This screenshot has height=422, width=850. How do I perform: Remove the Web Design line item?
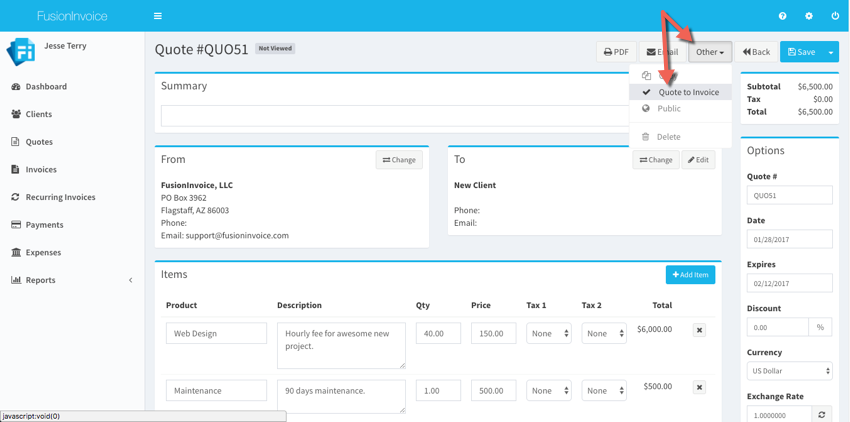point(699,330)
